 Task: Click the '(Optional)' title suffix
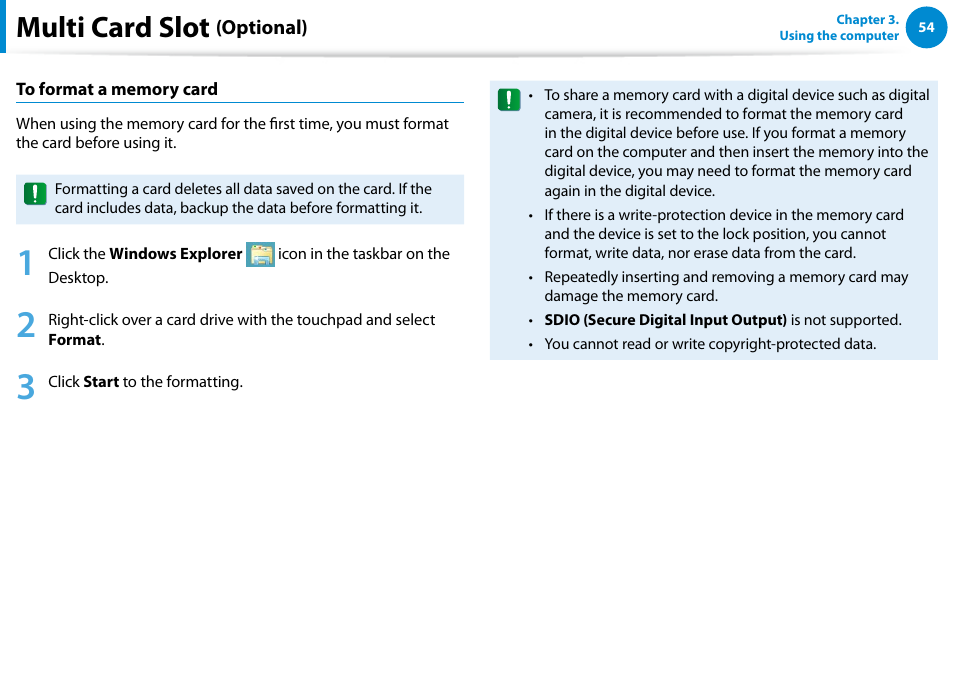point(262,28)
